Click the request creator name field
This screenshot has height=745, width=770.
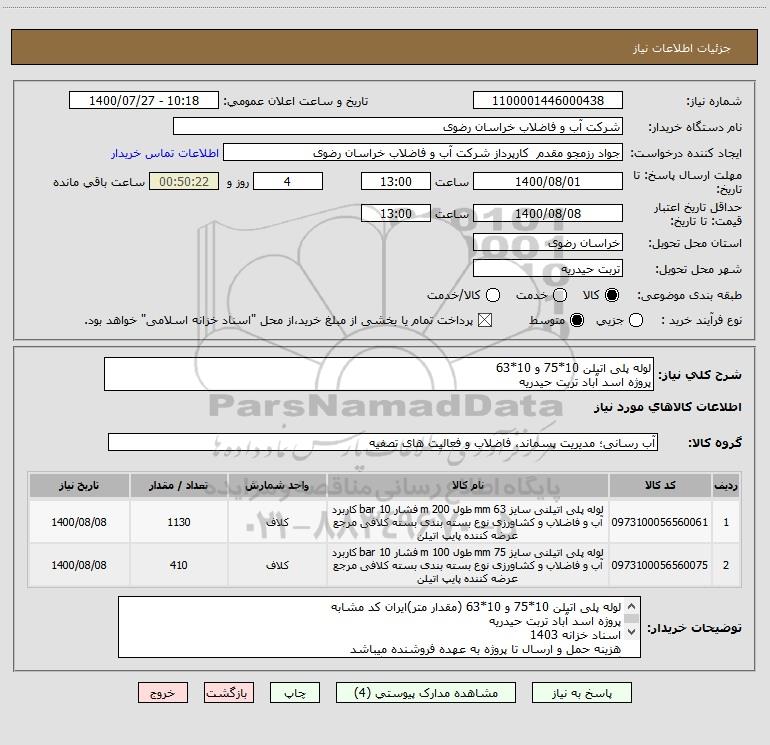[x=423, y=153]
